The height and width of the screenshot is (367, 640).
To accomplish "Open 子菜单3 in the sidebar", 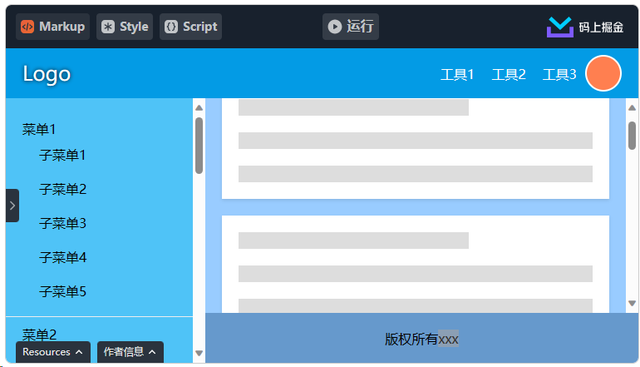I will click(x=62, y=223).
